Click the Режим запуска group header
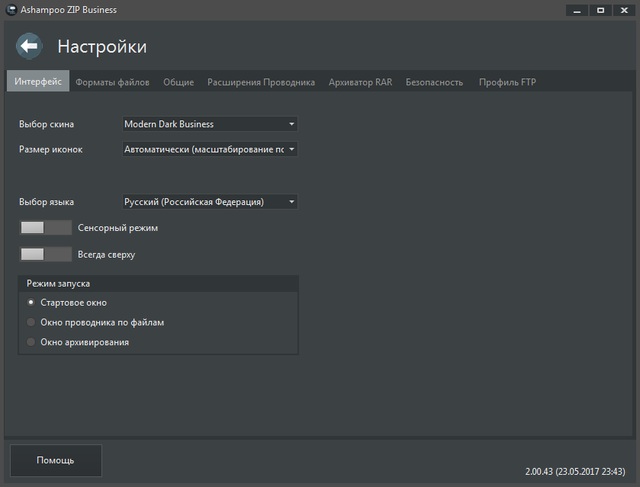The image size is (640, 487). click(158, 283)
